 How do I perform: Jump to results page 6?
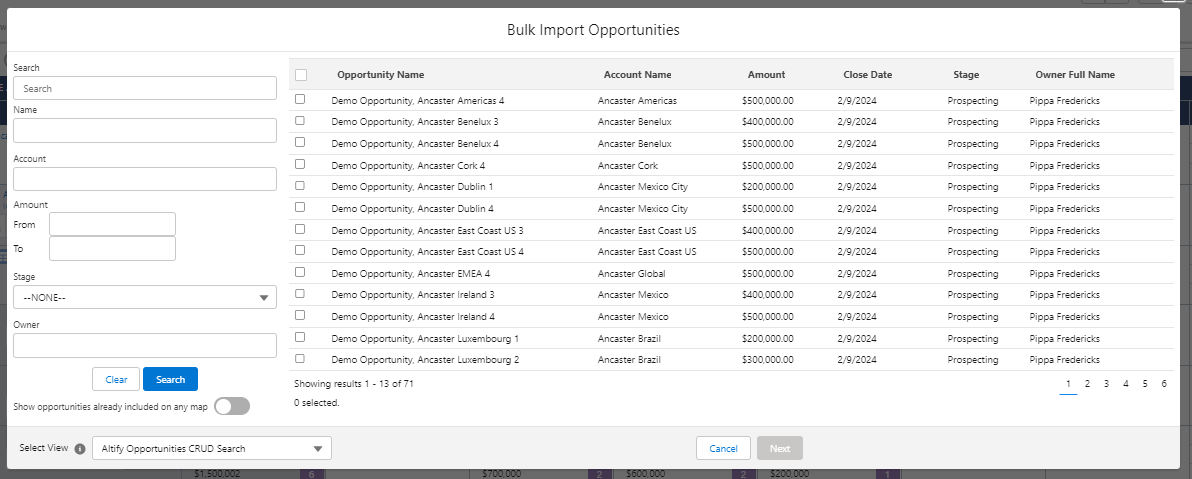tap(1164, 384)
